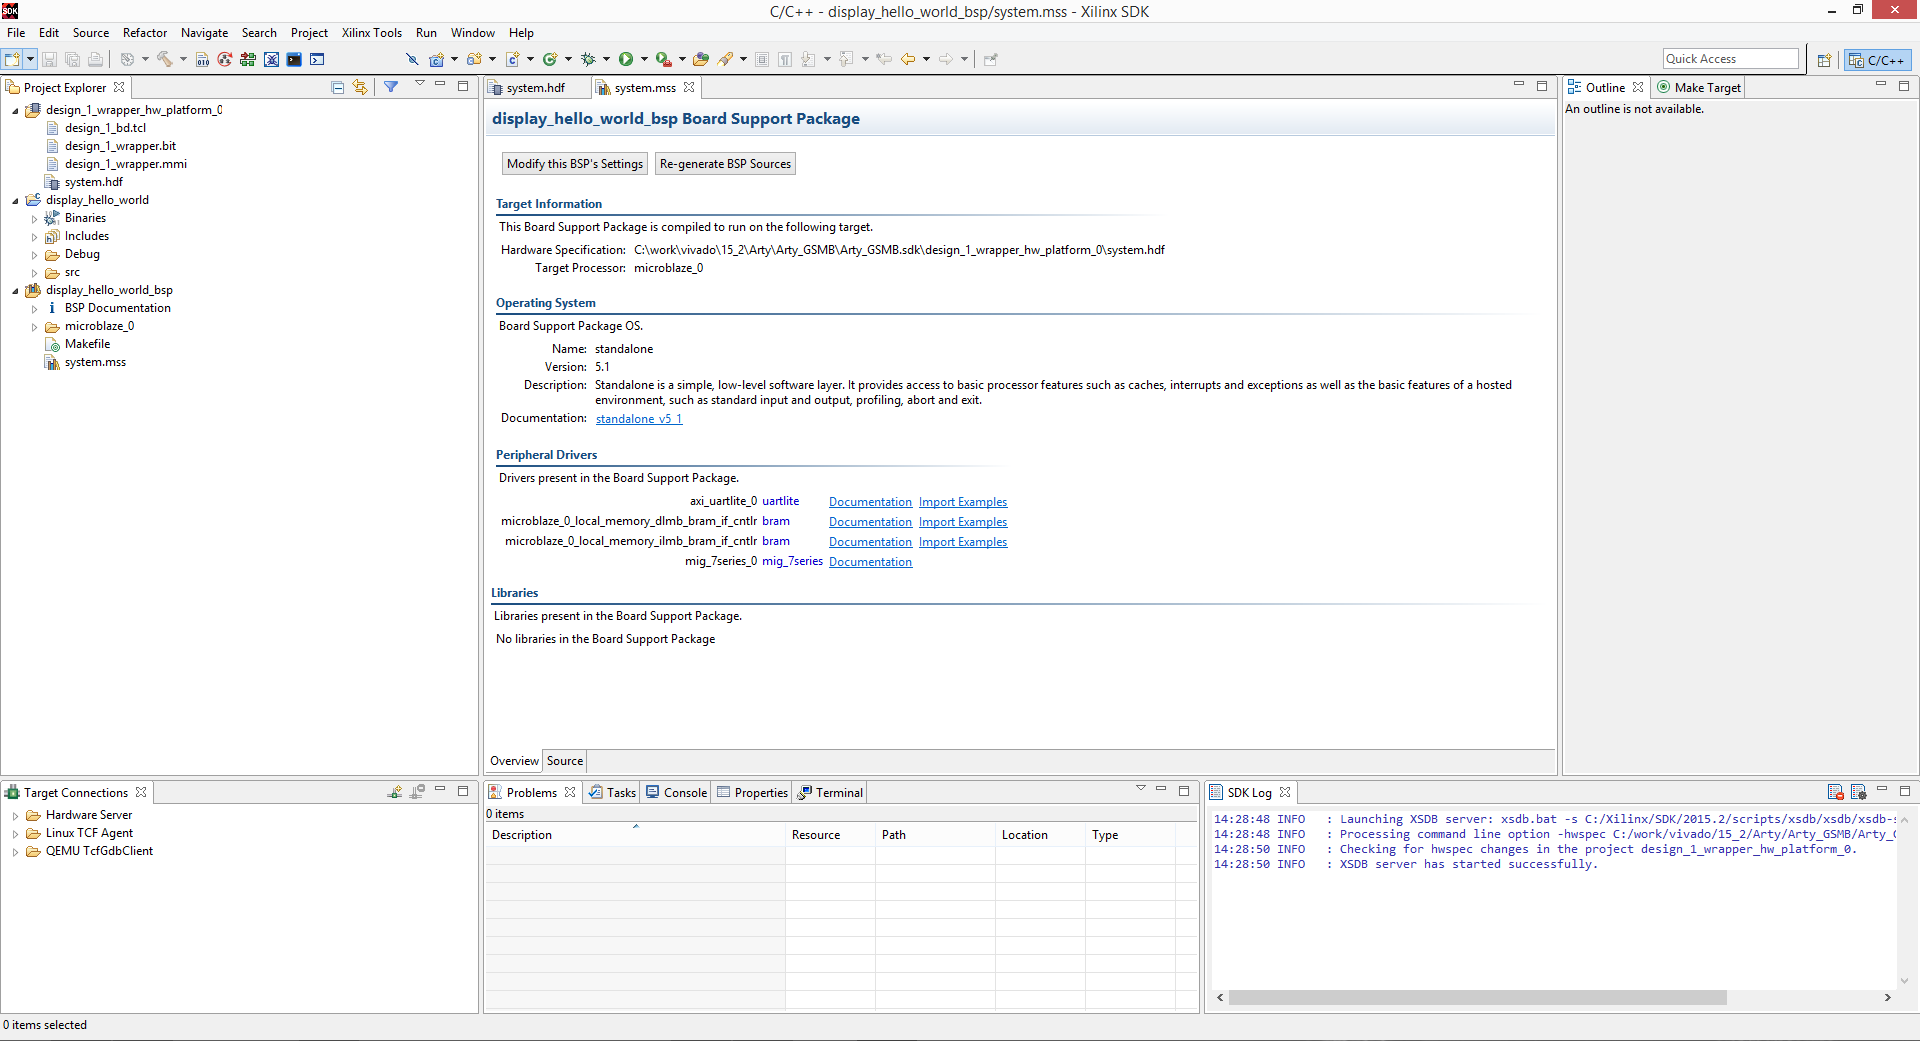Viewport: 1920px width, 1041px height.
Task: Close the system.mss editor tab
Action: coord(689,88)
